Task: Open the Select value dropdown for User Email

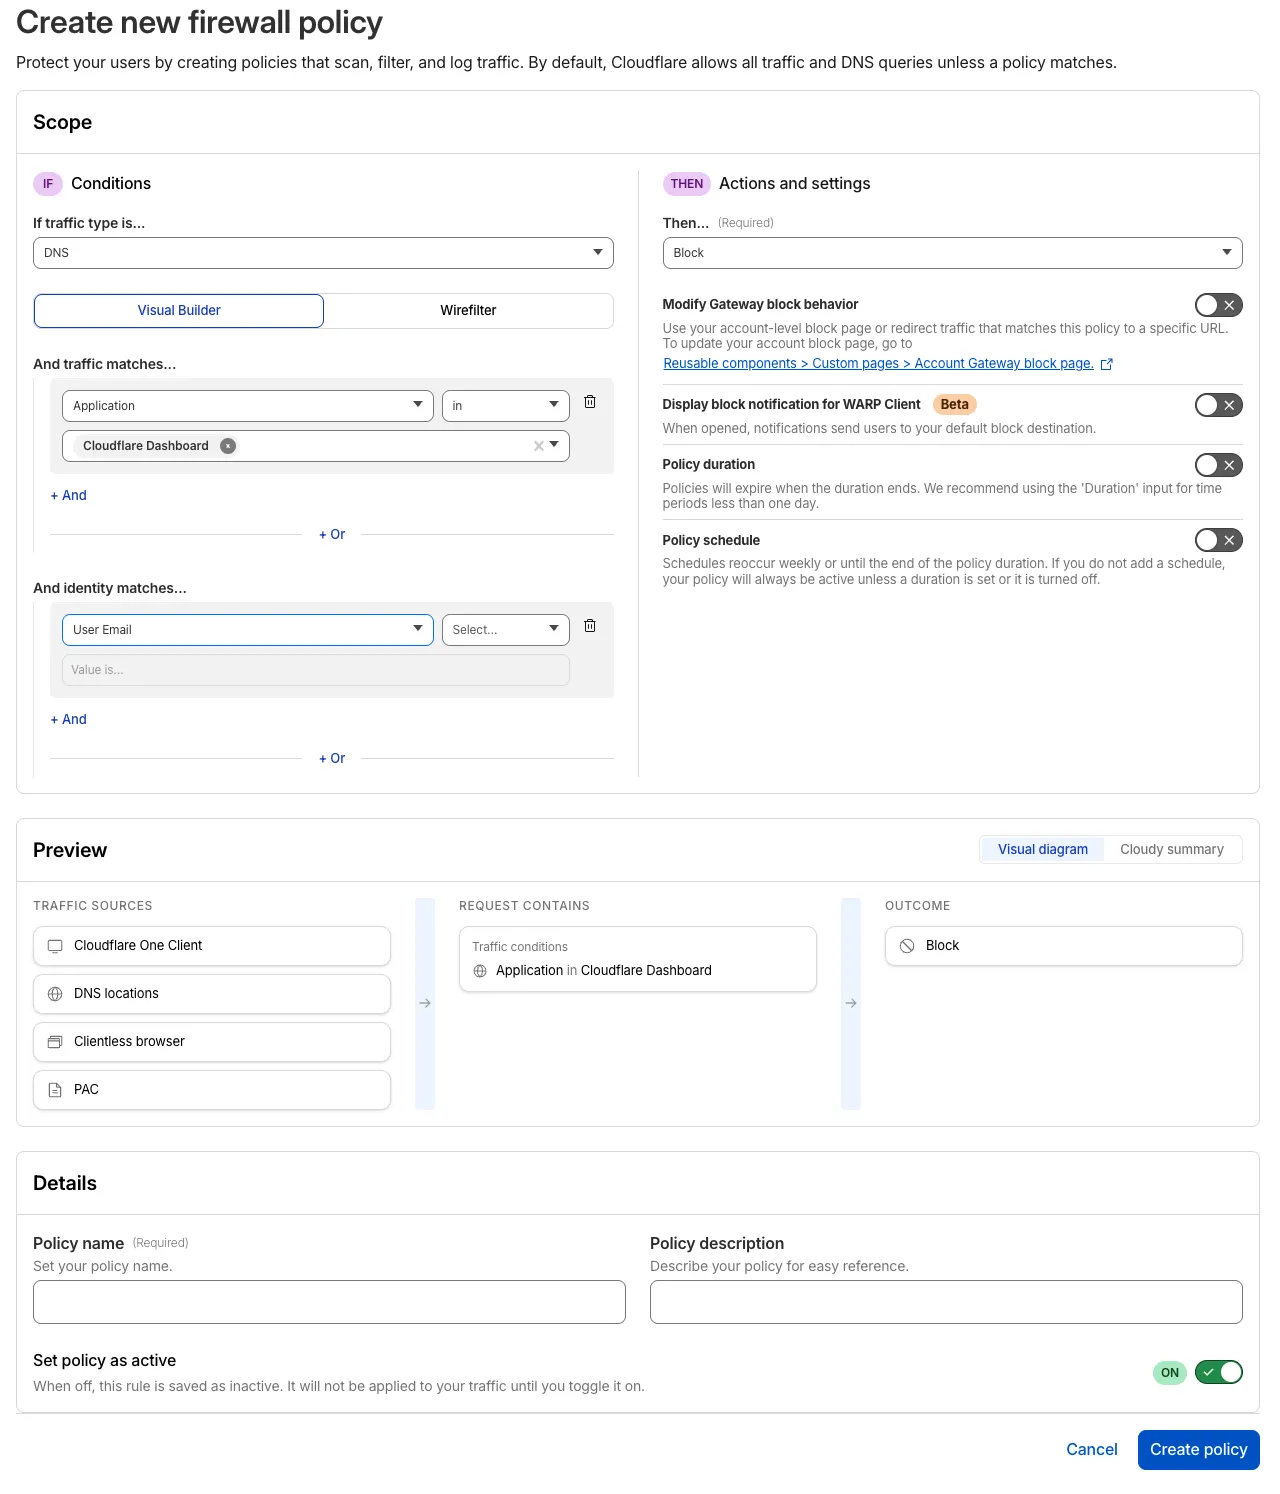Action: coord(505,629)
